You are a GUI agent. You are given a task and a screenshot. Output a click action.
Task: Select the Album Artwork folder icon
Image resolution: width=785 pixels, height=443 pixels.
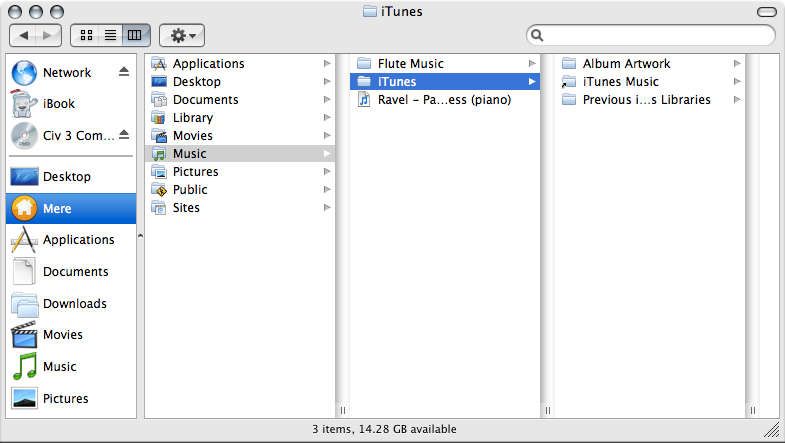pos(569,64)
